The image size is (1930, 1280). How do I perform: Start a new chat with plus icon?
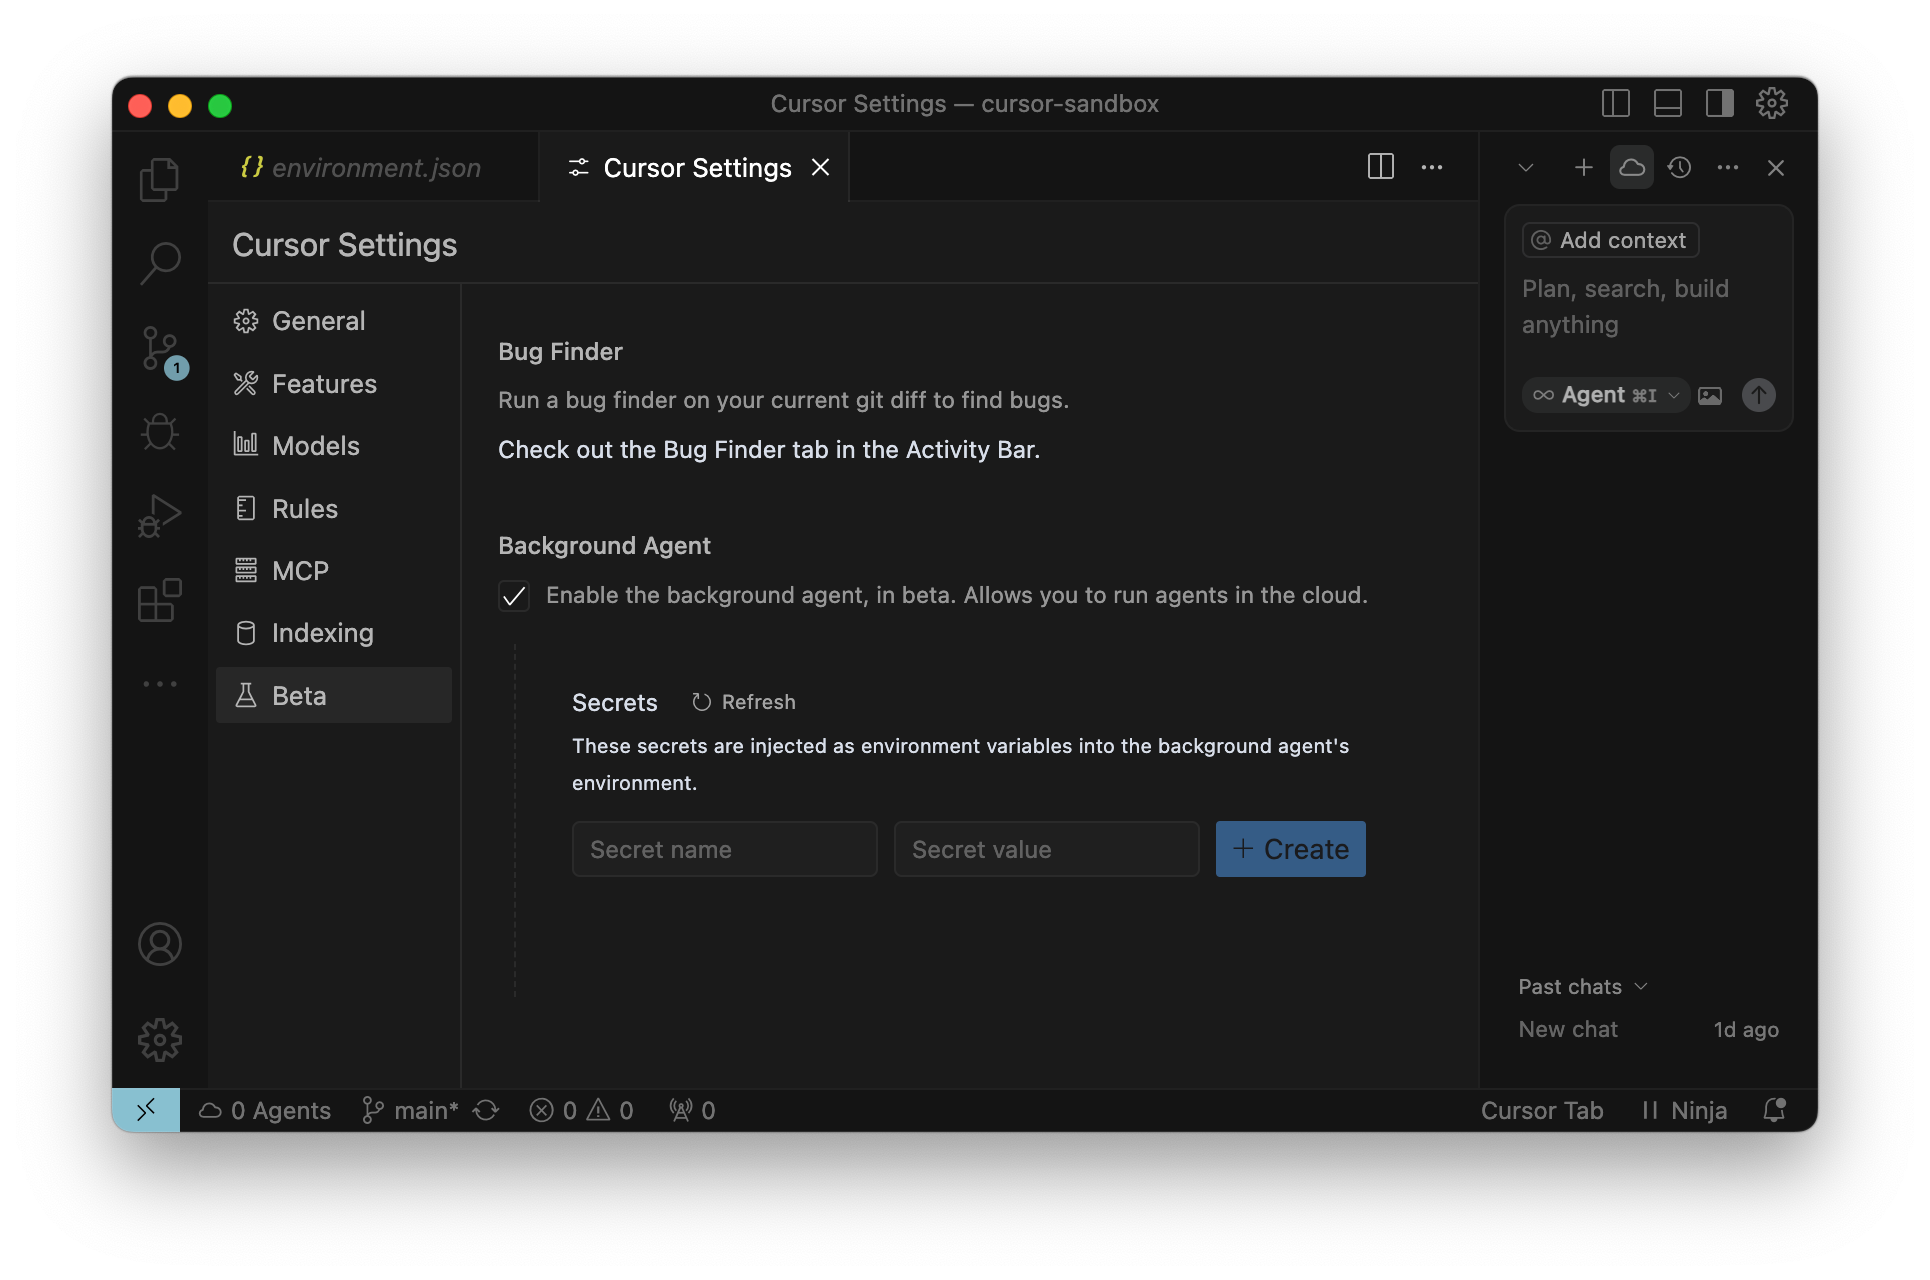(1584, 167)
